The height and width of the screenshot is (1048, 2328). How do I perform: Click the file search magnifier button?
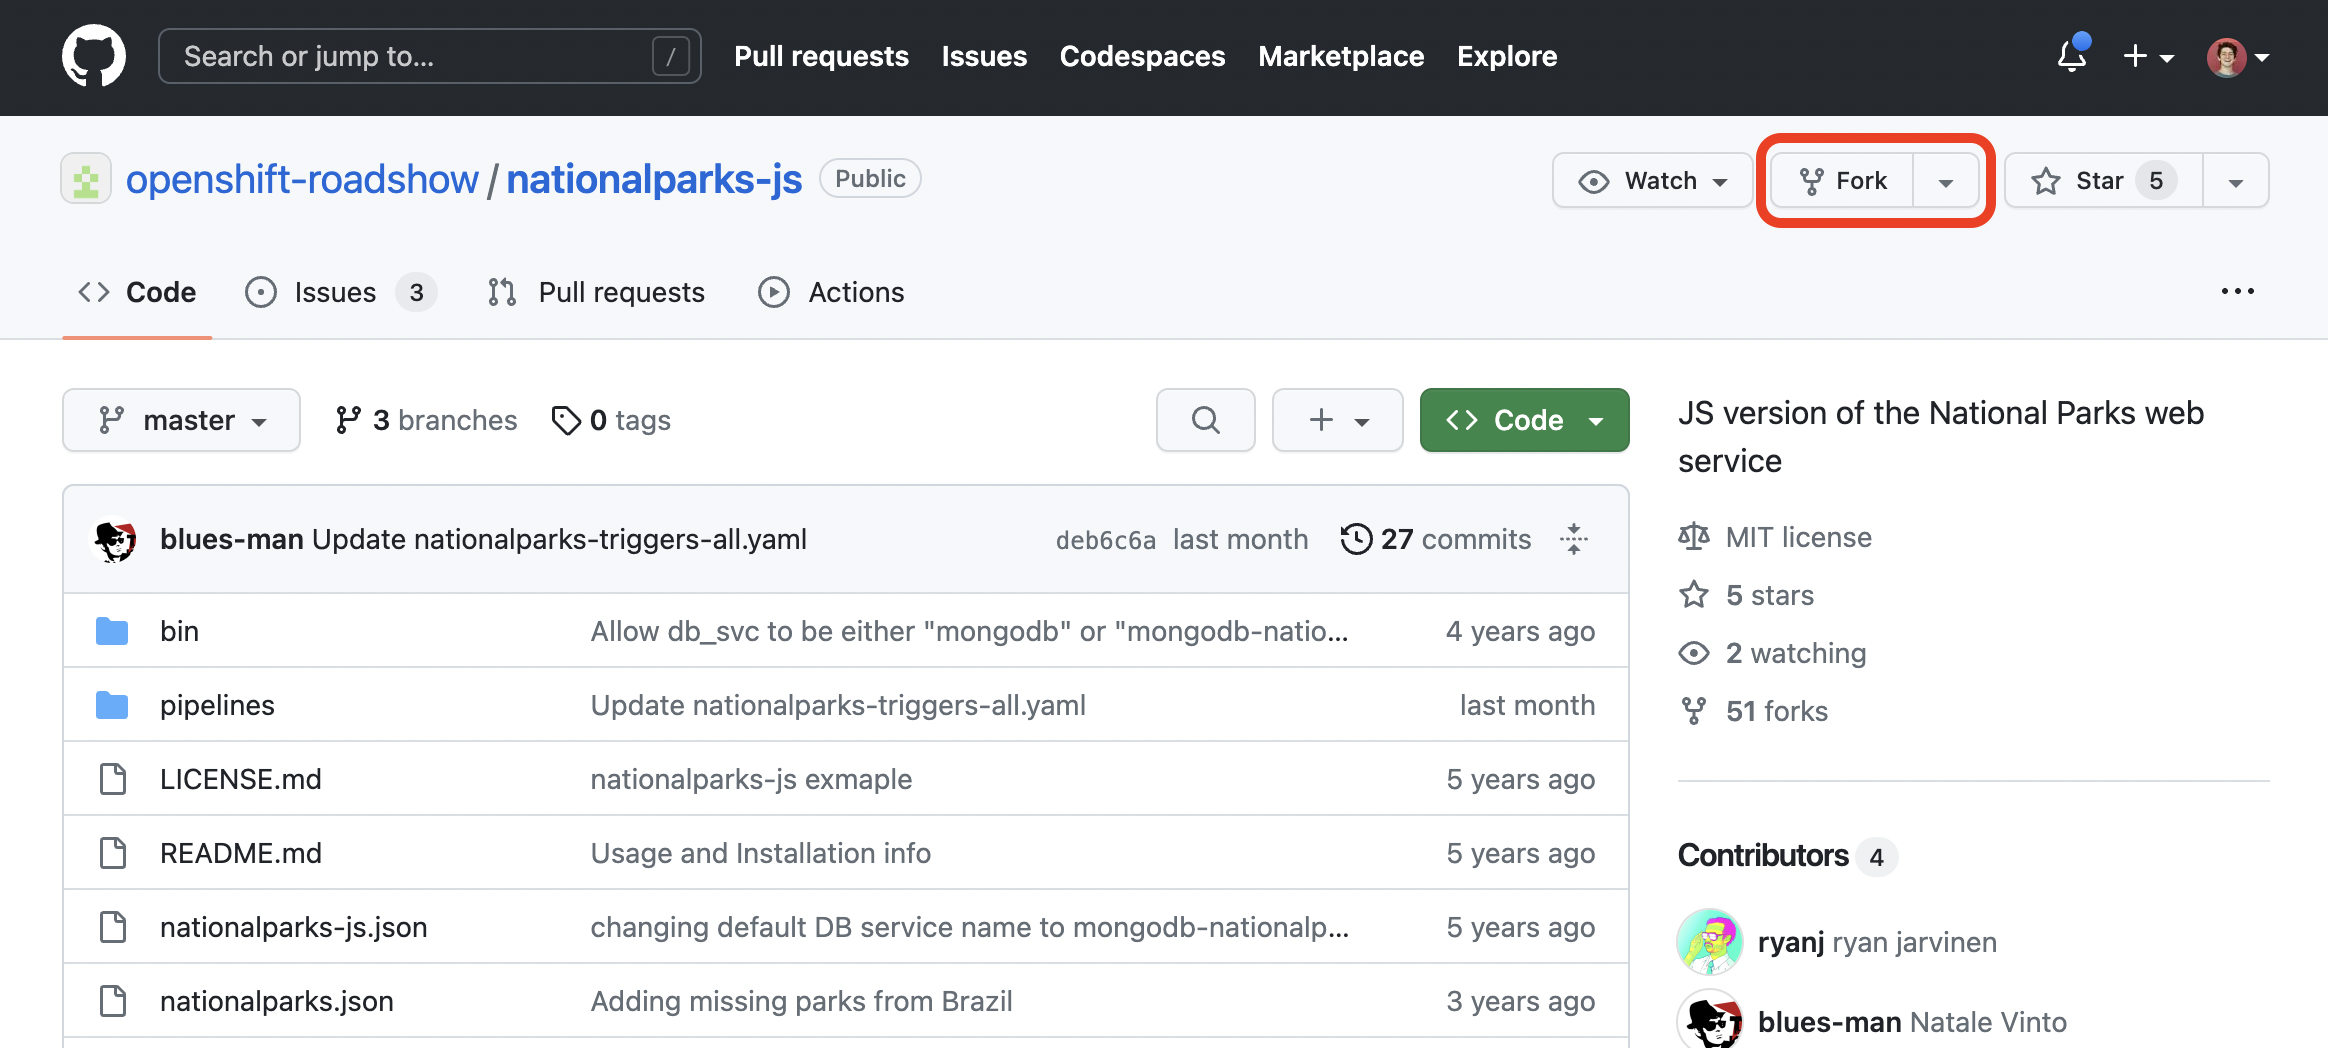(1206, 420)
